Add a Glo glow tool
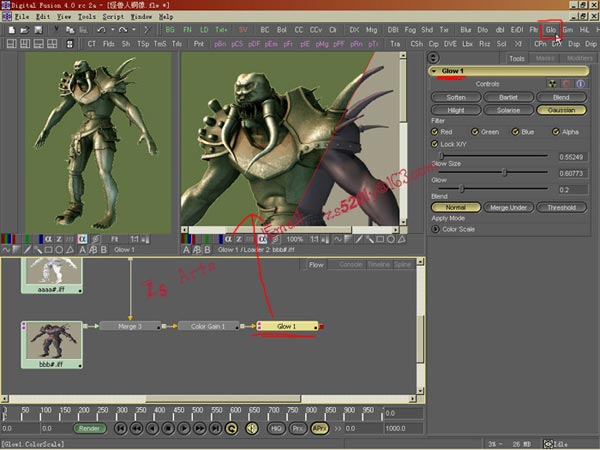The height and width of the screenshot is (450, 600). [550, 30]
